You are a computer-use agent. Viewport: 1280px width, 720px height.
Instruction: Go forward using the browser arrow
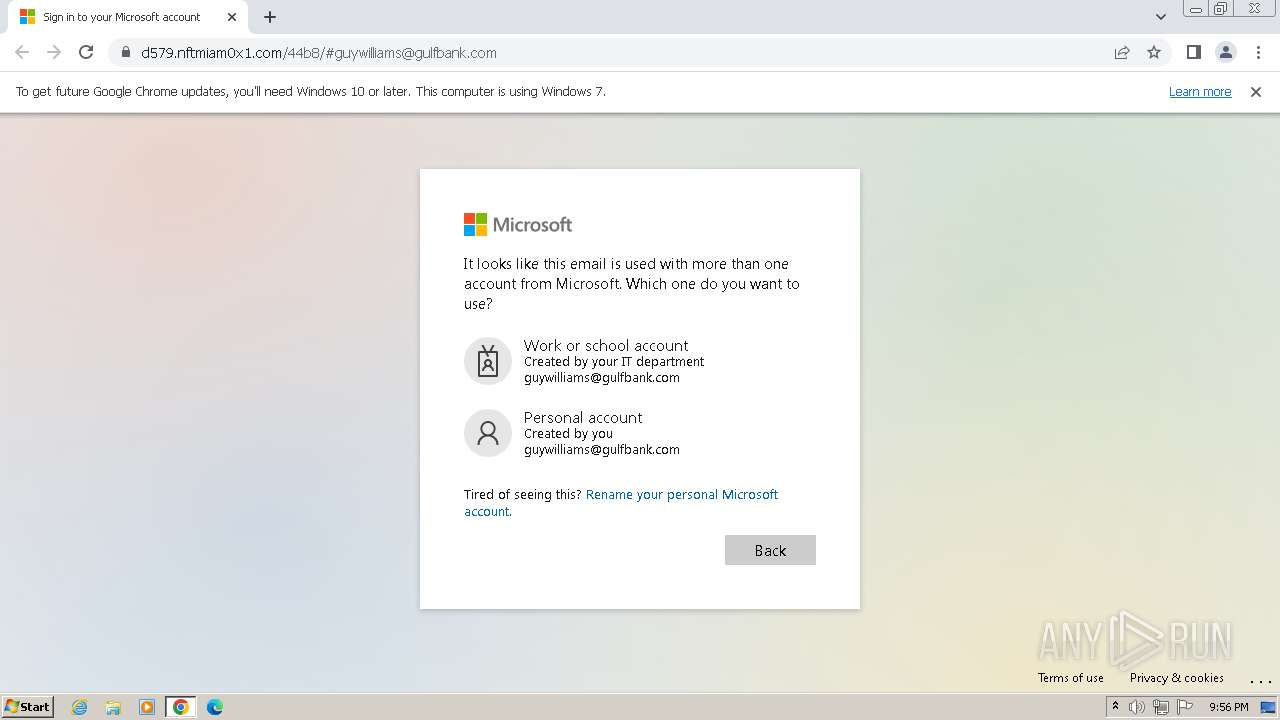tap(54, 53)
